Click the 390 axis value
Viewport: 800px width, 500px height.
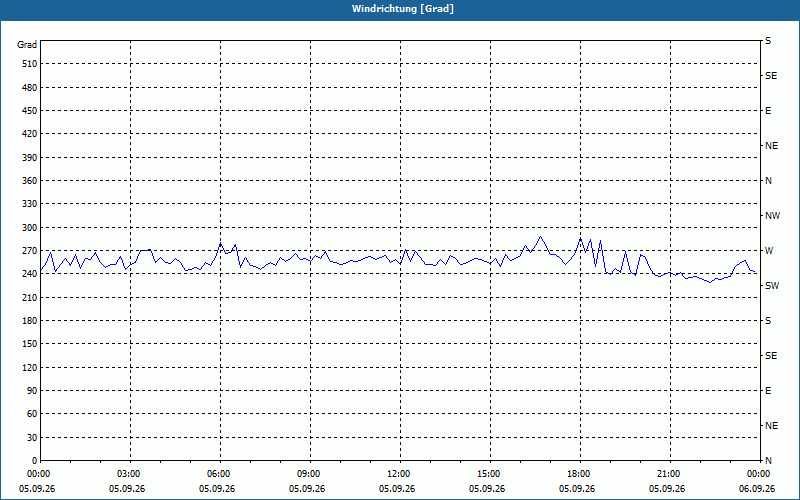30,158
